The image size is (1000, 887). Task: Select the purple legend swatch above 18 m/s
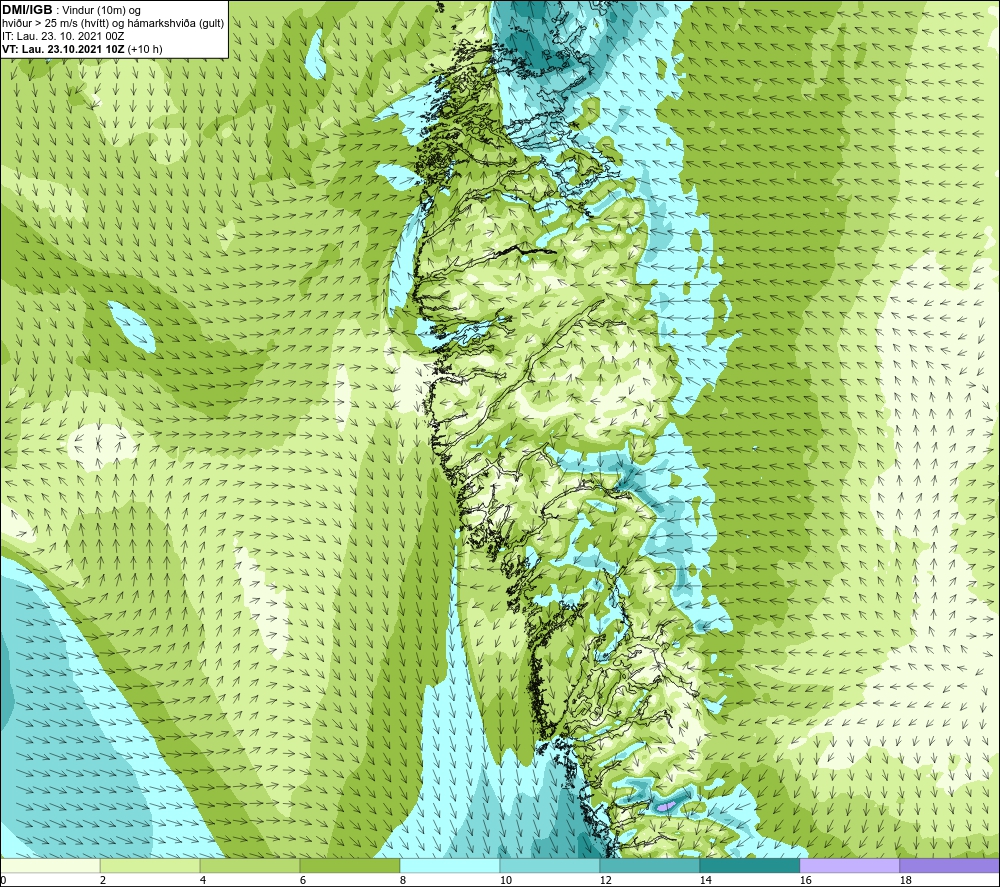tap(949, 865)
